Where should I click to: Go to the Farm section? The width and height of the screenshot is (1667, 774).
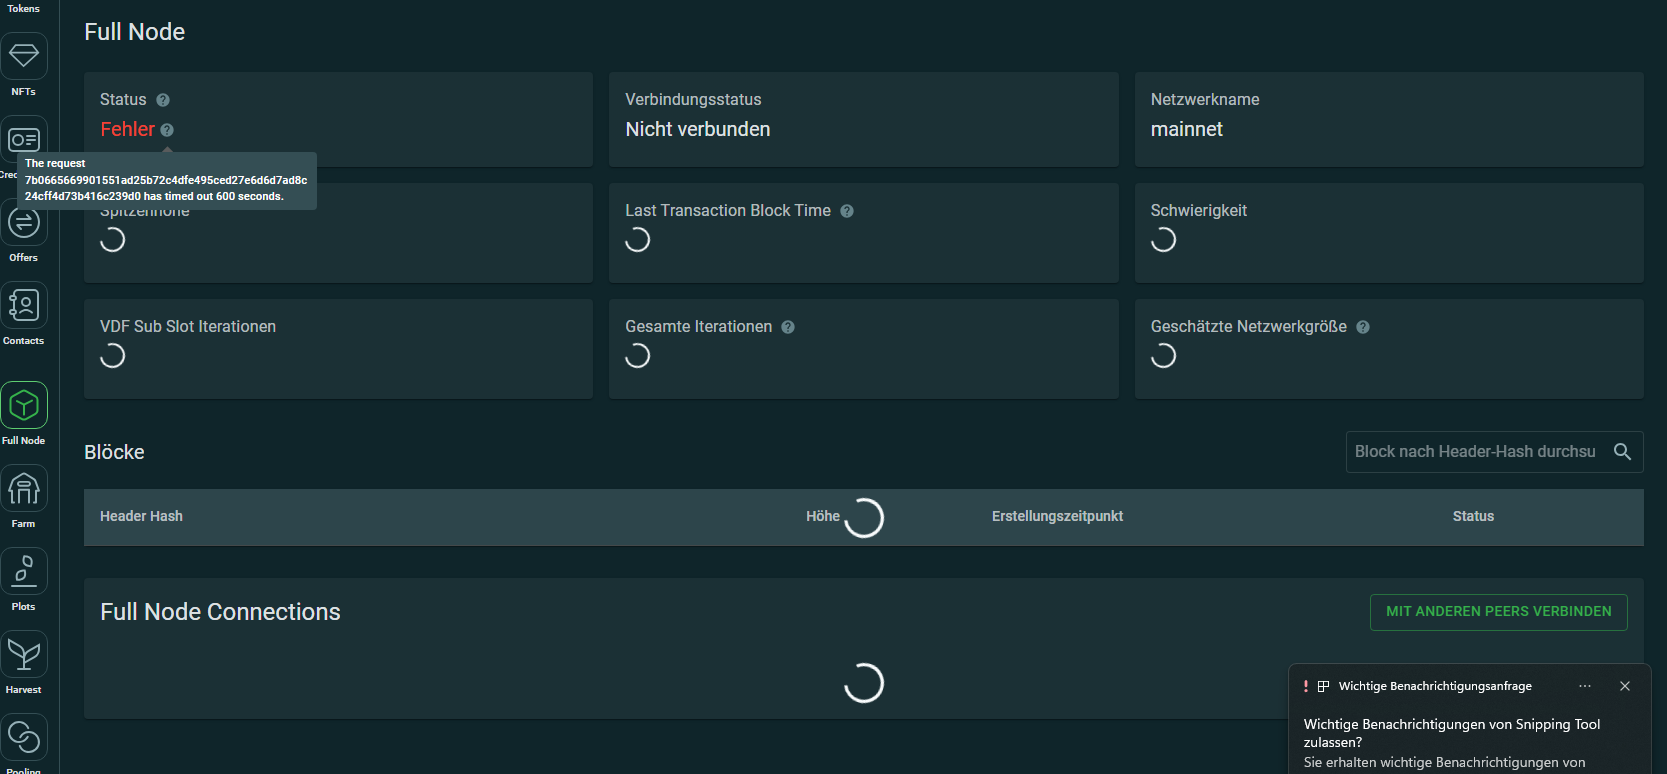point(24,489)
